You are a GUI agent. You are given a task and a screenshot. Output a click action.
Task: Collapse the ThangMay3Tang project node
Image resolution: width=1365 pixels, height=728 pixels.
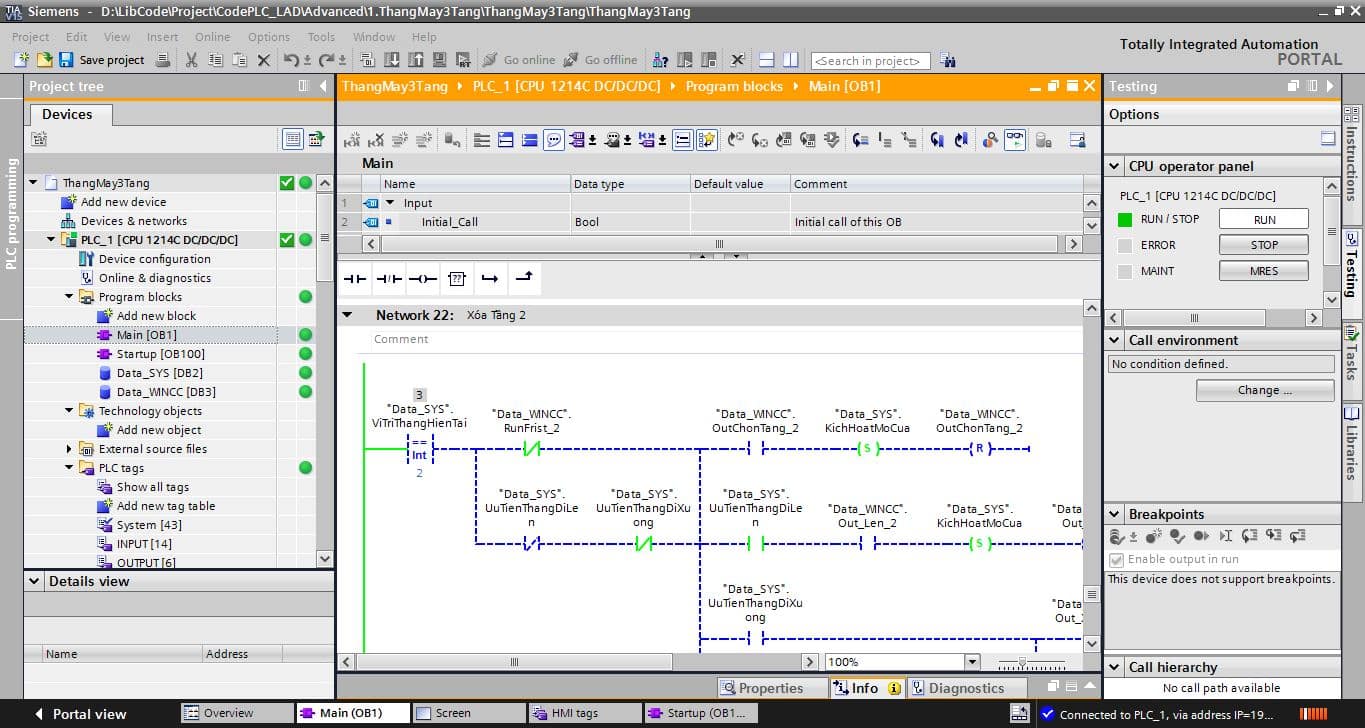[34, 183]
